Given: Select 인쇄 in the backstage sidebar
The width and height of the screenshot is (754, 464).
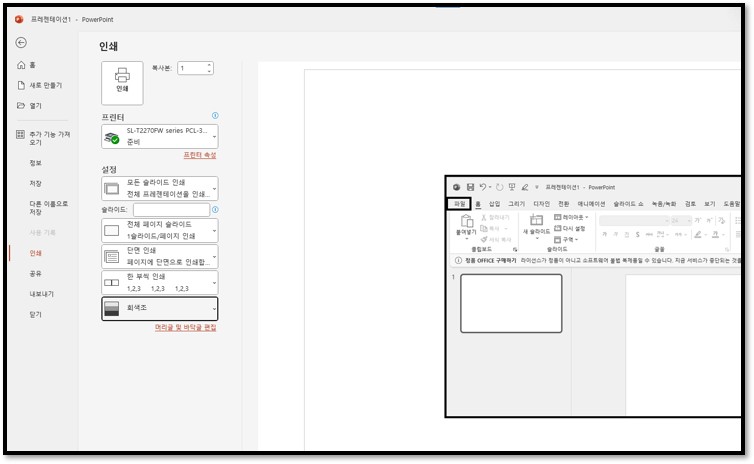Looking at the screenshot, I should [36, 253].
